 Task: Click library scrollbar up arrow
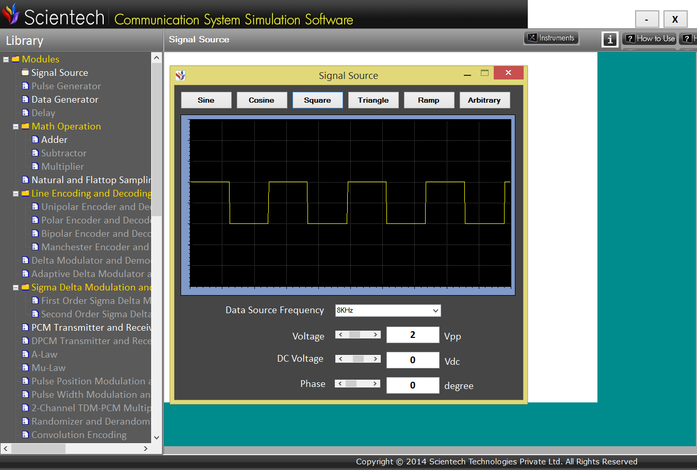point(156,58)
